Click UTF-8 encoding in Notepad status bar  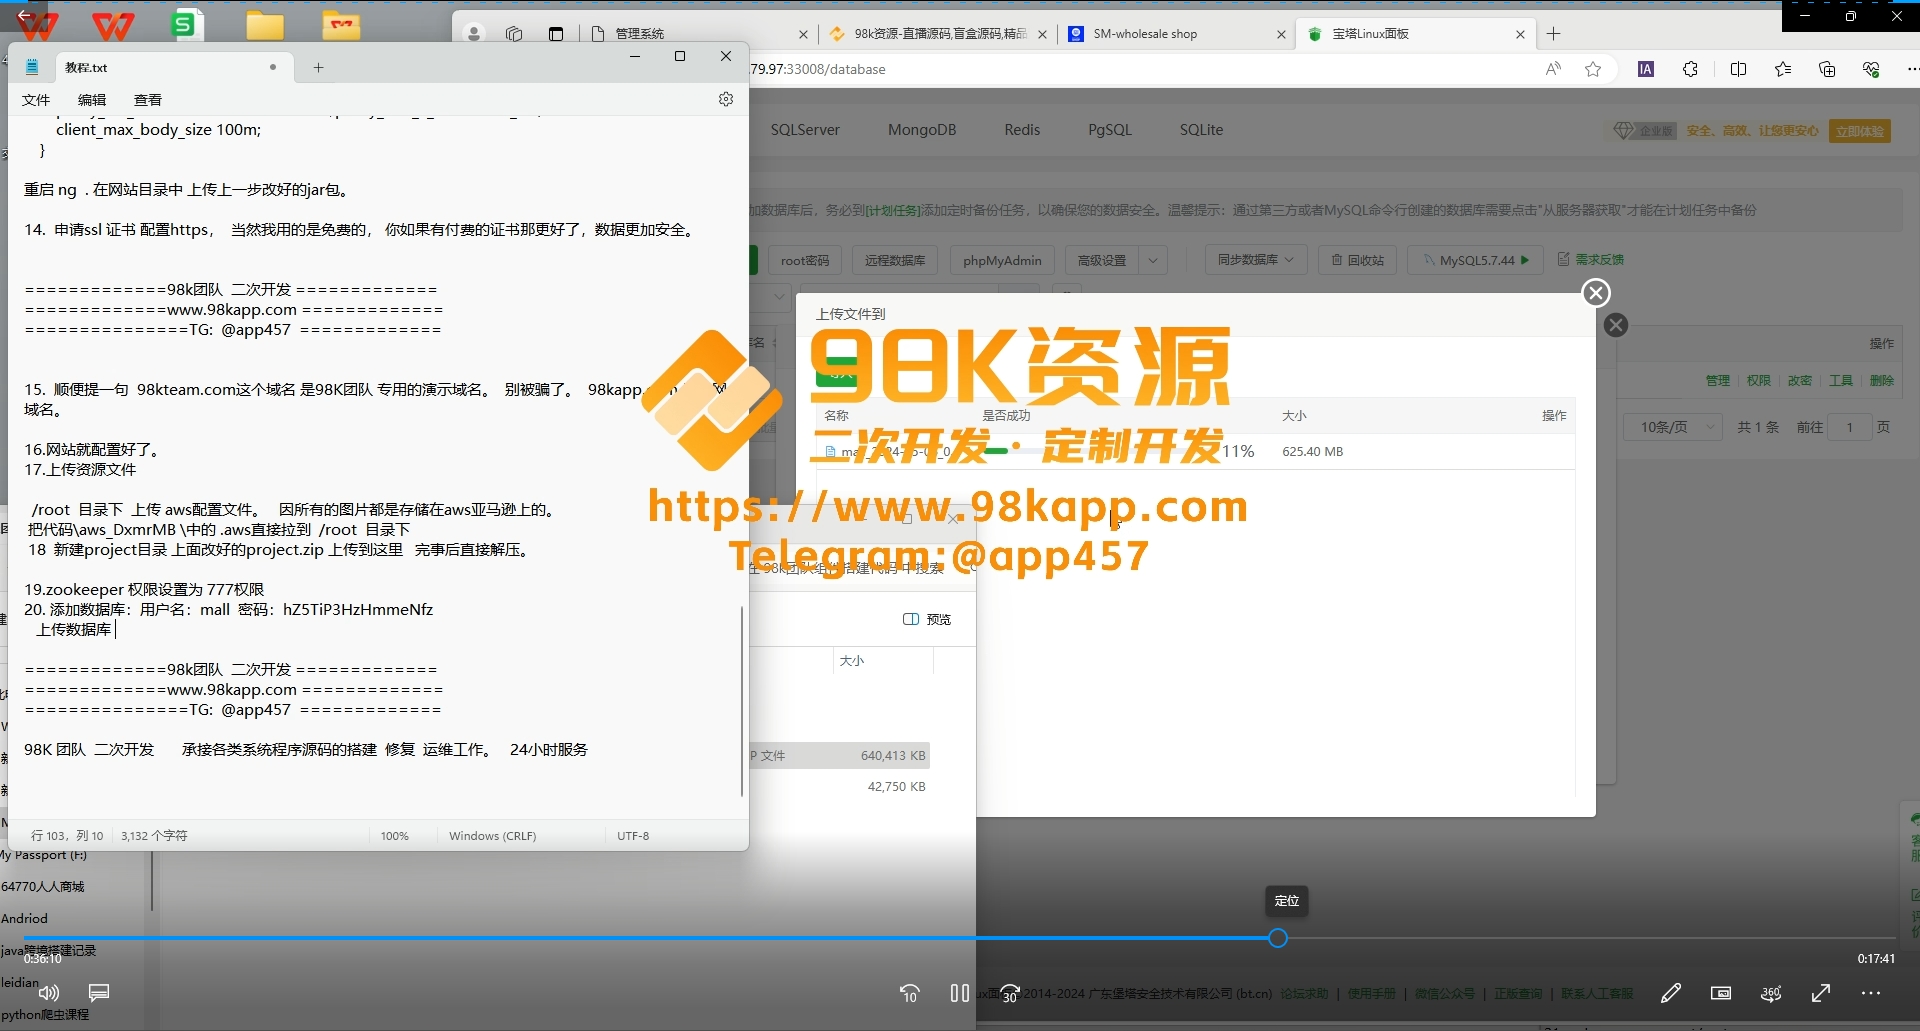[x=633, y=836]
